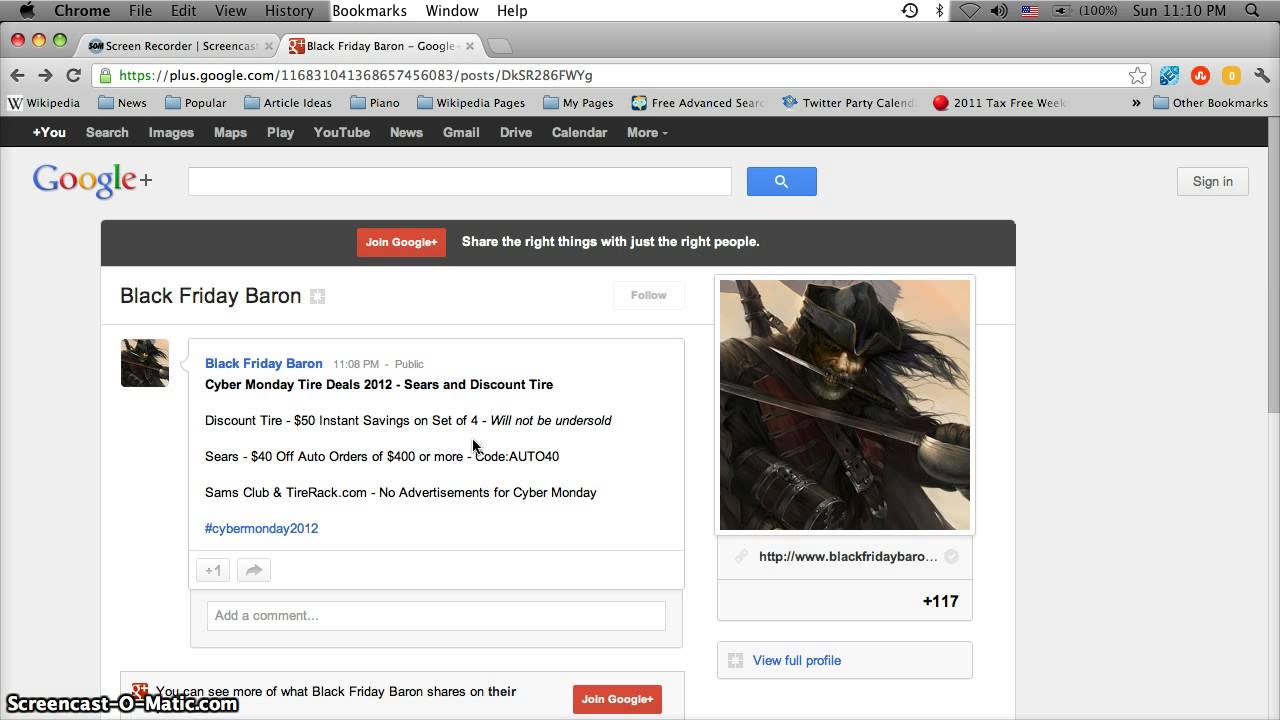Click the lower Join Google+ button

pyautogui.click(x=617, y=699)
